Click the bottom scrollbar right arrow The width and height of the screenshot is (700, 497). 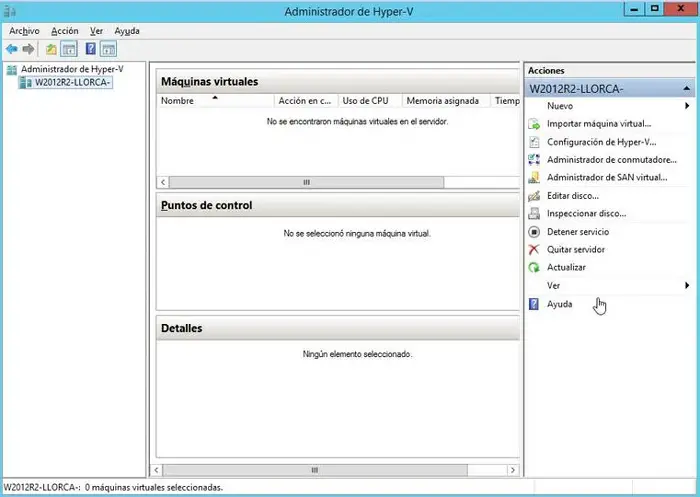pos(513,470)
